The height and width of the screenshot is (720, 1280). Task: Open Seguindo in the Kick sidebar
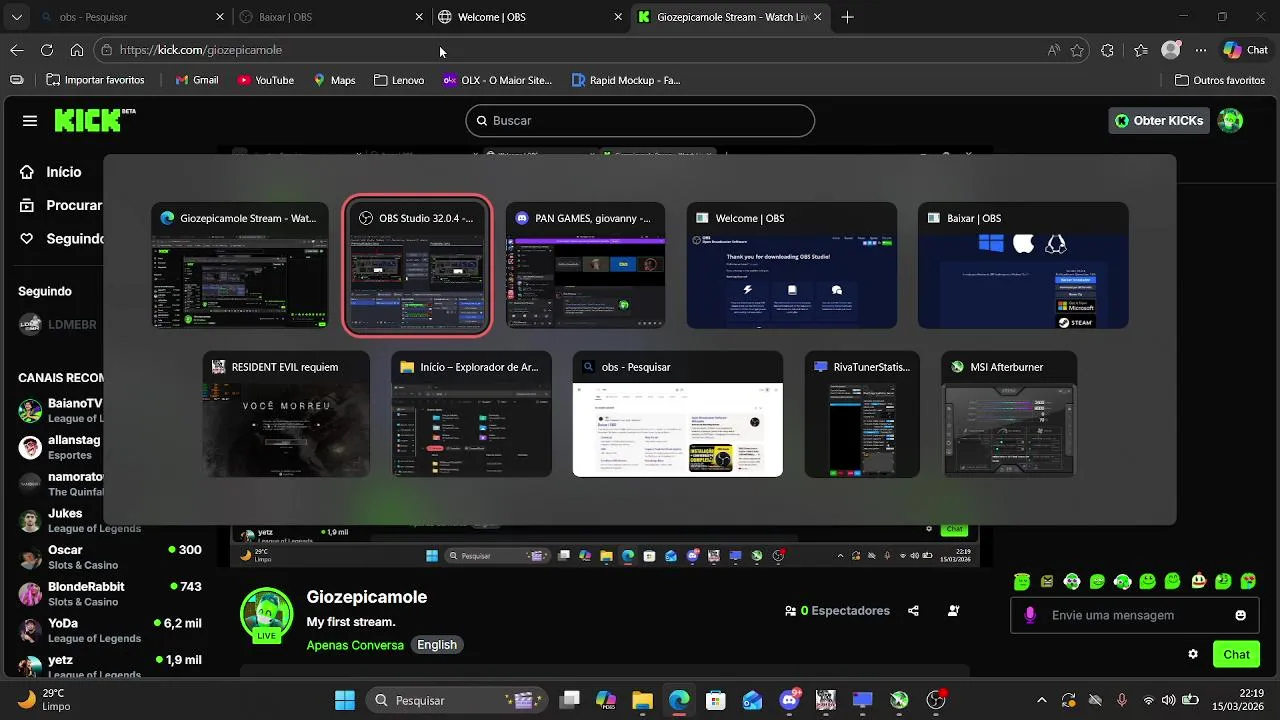tap(62, 239)
